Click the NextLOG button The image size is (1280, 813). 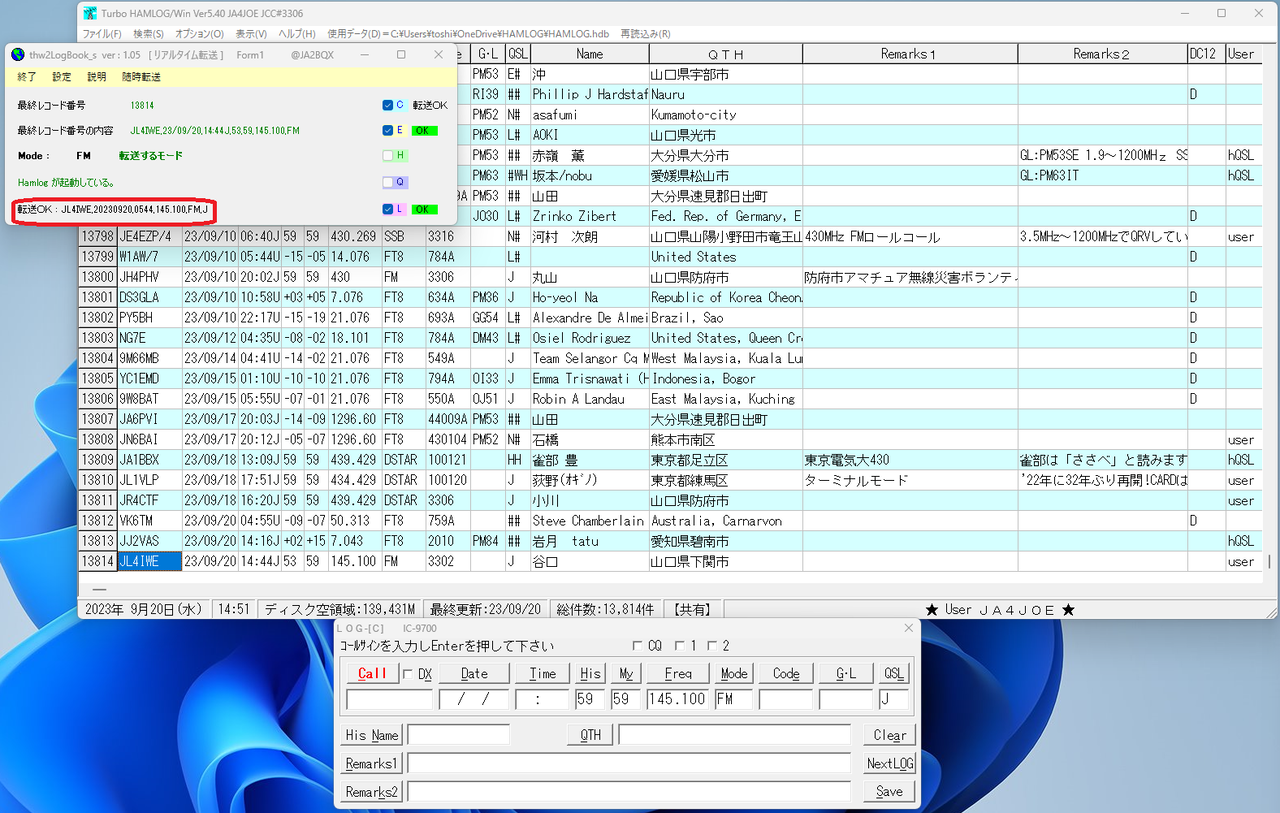[889, 764]
